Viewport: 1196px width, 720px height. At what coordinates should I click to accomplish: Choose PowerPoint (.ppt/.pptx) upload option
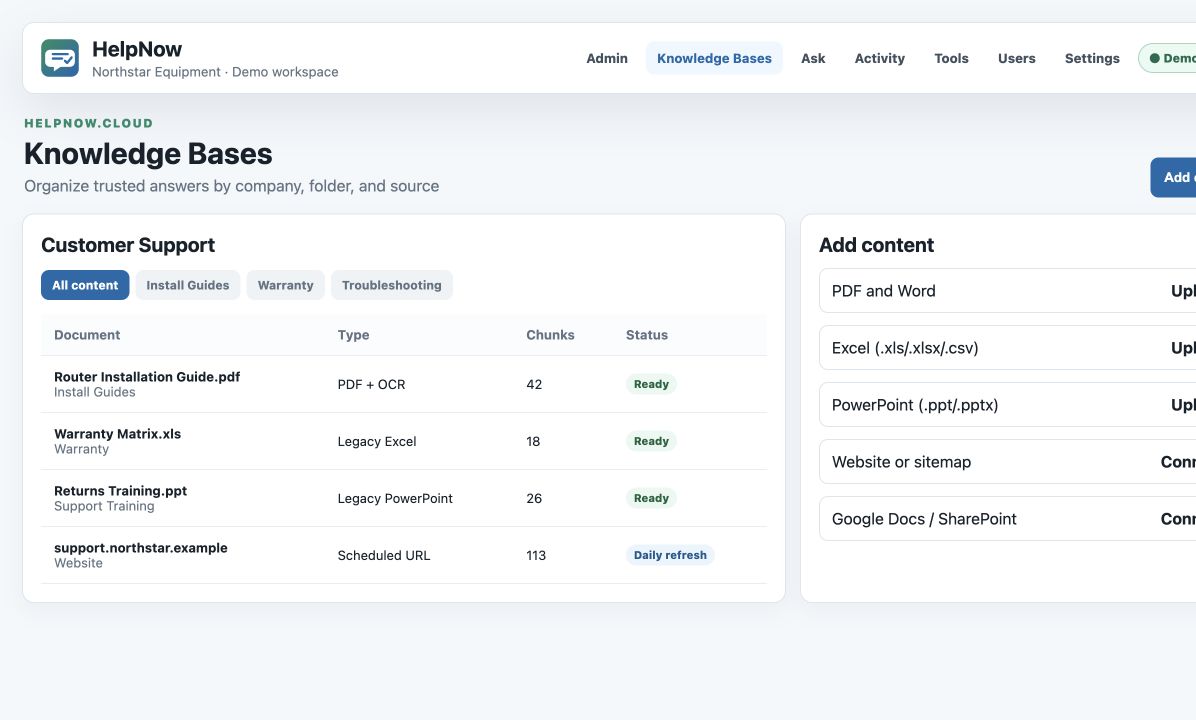1007,405
